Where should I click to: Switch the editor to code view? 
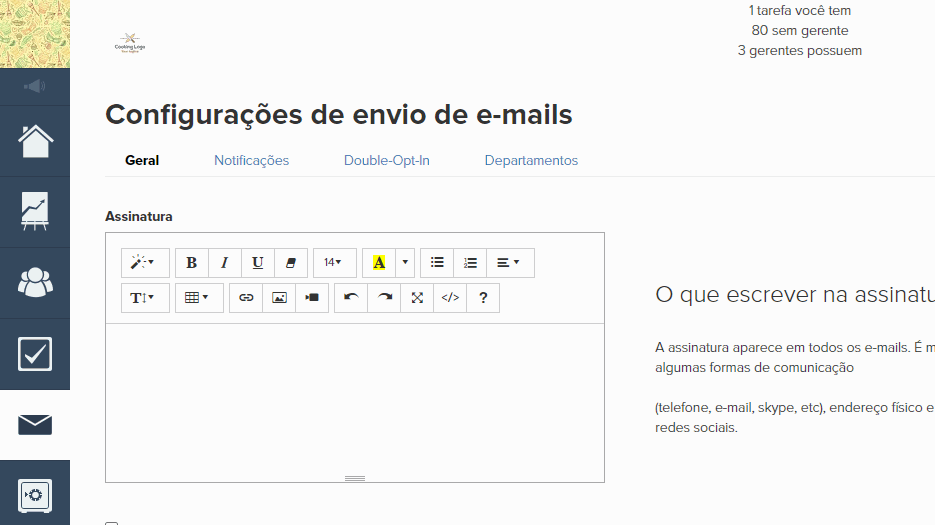click(450, 298)
